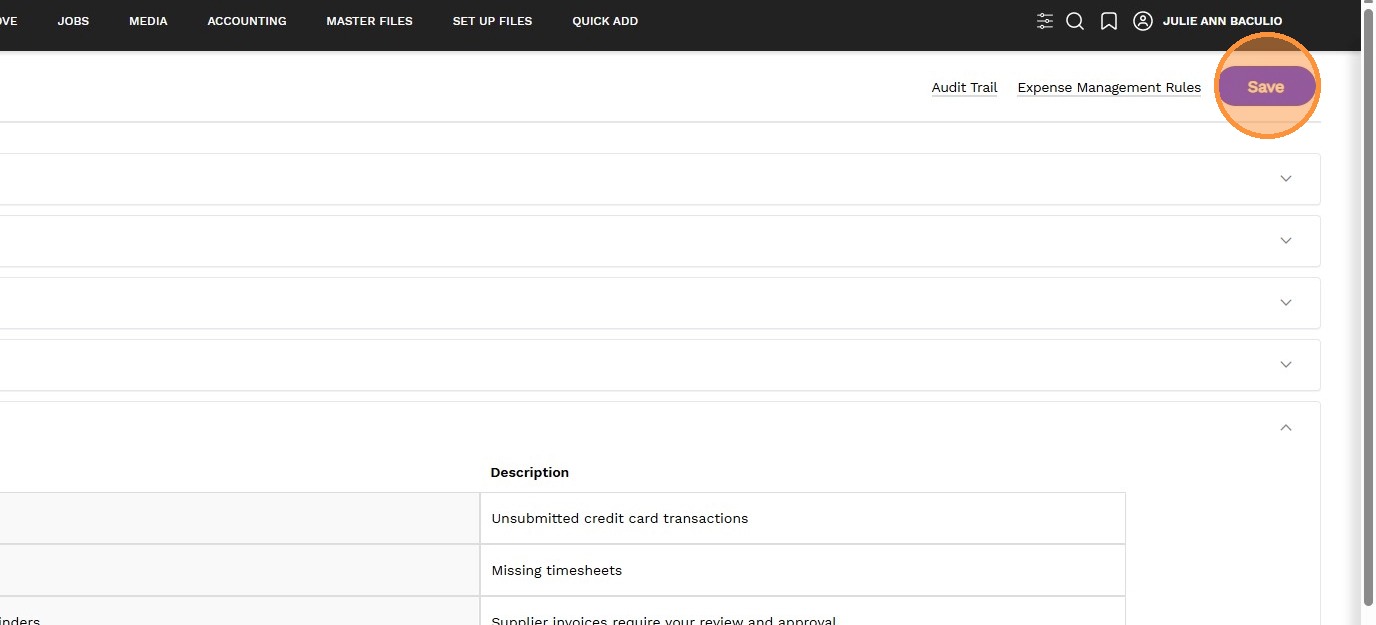Expand the first collapsed section chevron

[x=1286, y=179]
